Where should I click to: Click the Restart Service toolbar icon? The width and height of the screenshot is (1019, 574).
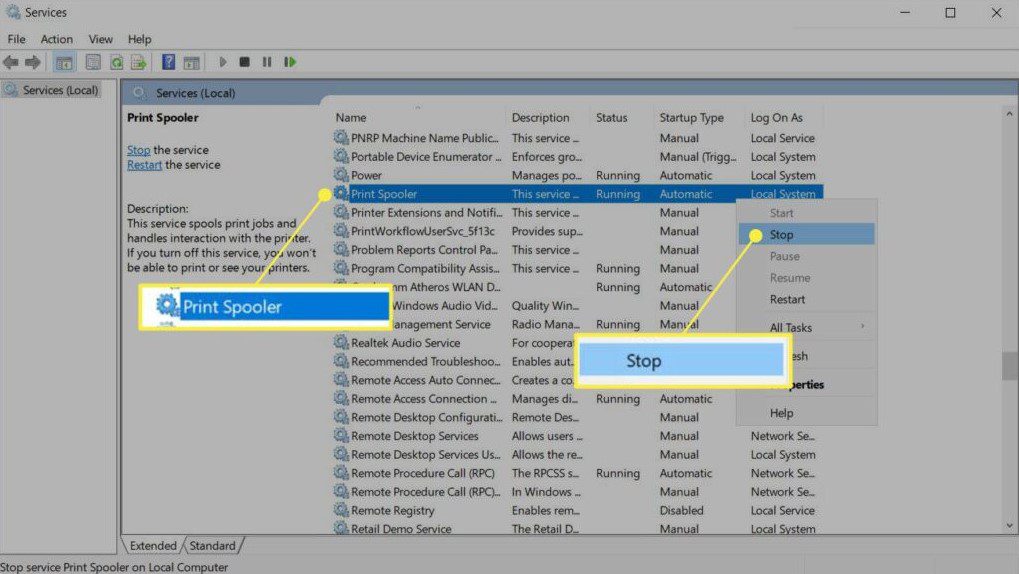click(x=290, y=62)
